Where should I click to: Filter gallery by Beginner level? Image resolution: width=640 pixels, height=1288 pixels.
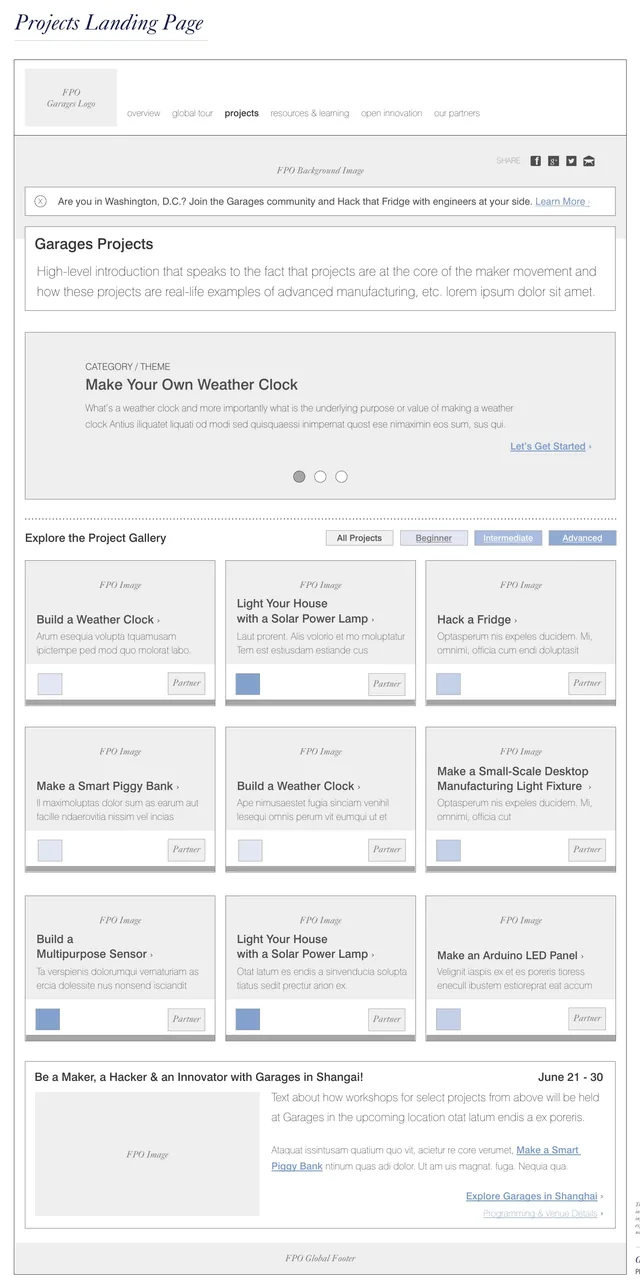pos(434,538)
